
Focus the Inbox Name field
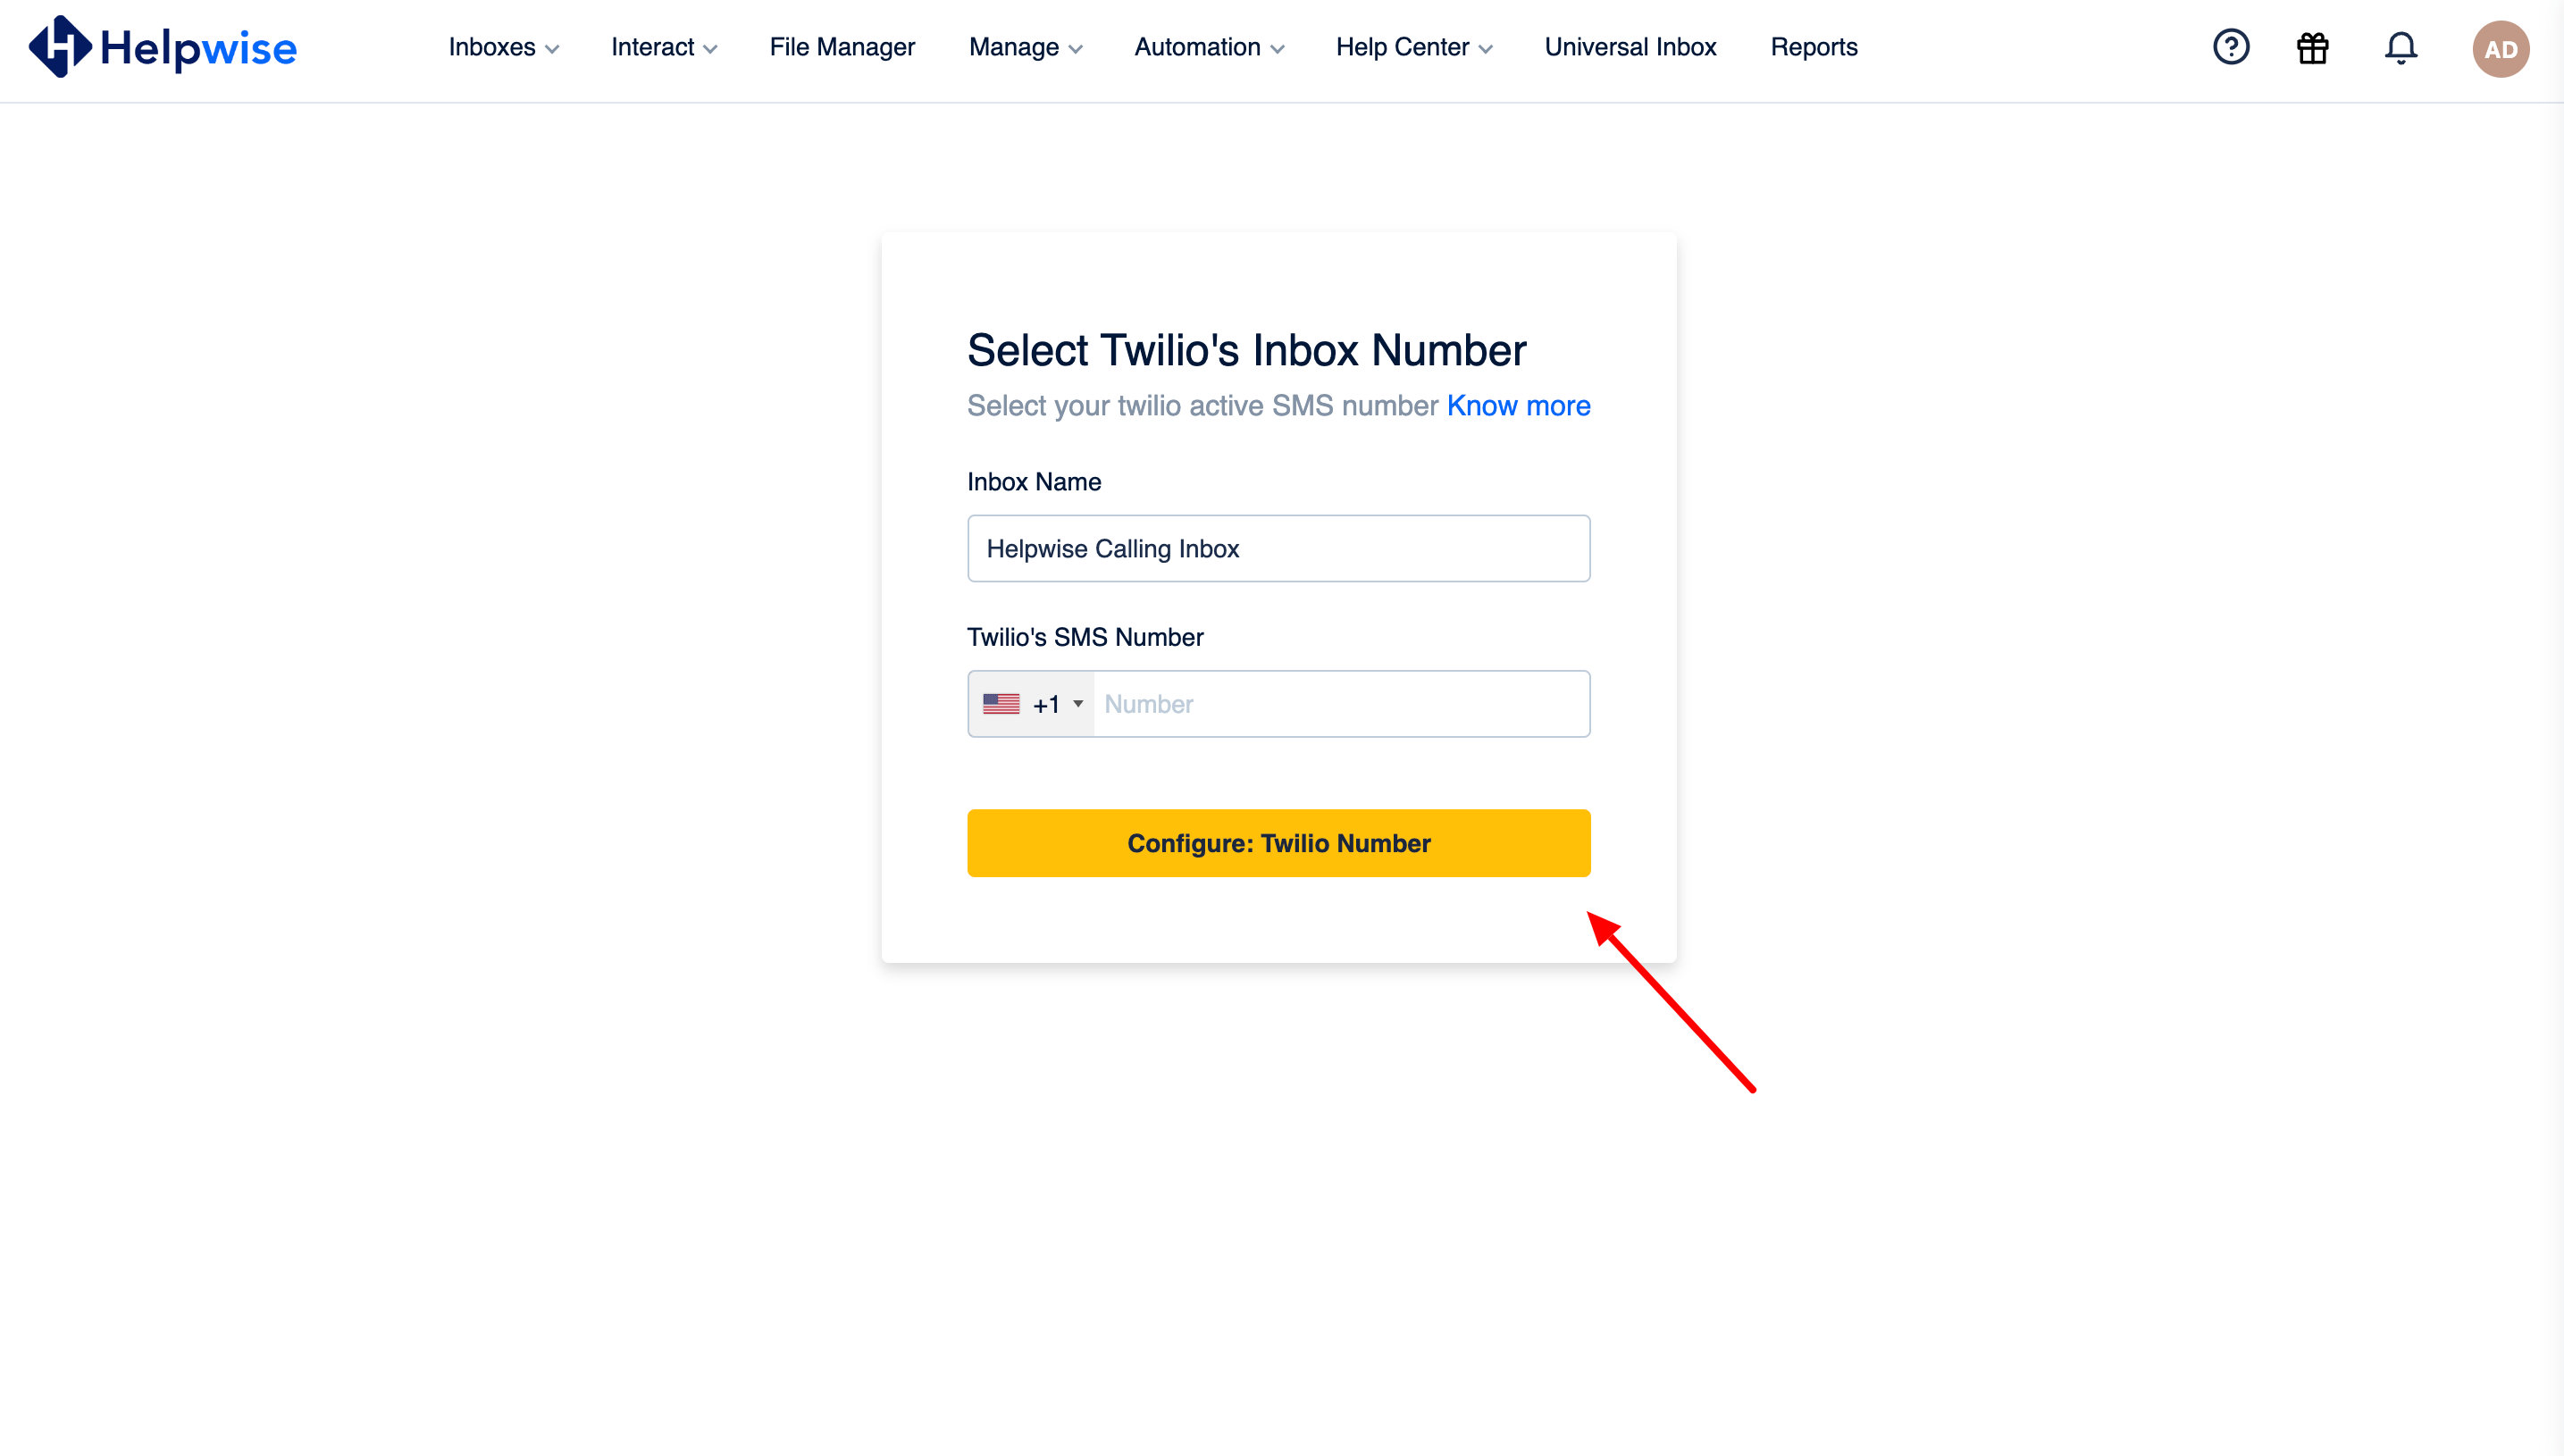click(1279, 548)
